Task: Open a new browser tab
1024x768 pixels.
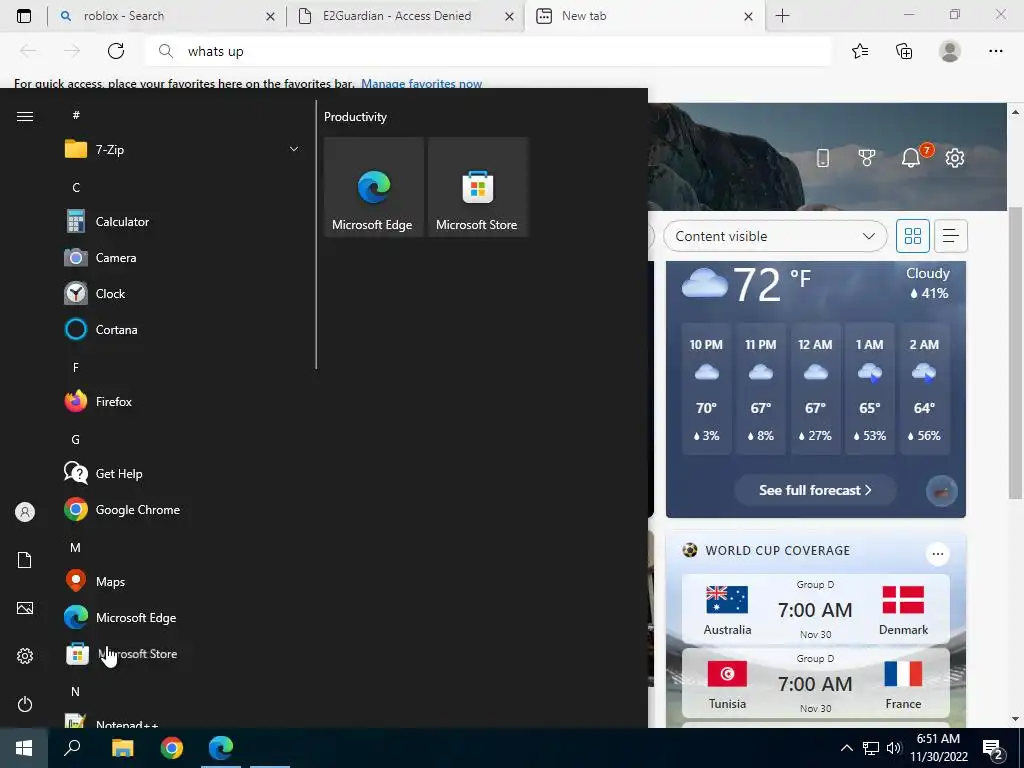Action: (782, 16)
